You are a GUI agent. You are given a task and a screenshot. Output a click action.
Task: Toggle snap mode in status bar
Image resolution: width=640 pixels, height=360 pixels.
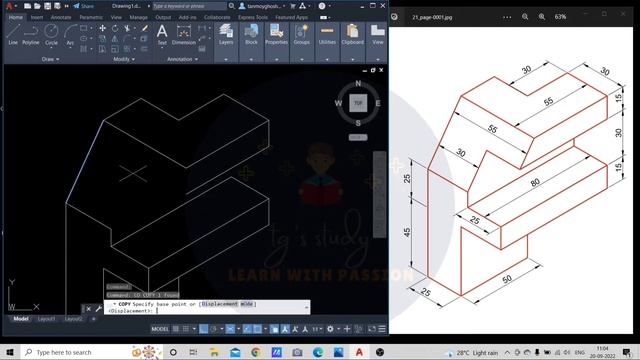[x=186, y=329]
